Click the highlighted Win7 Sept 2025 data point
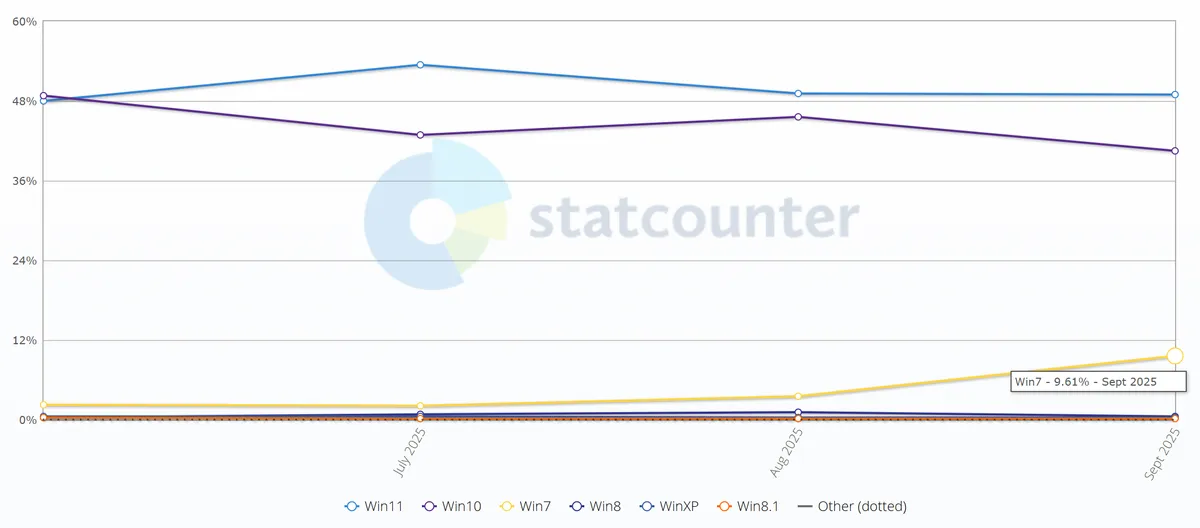The height and width of the screenshot is (528, 1200). click(x=1174, y=356)
